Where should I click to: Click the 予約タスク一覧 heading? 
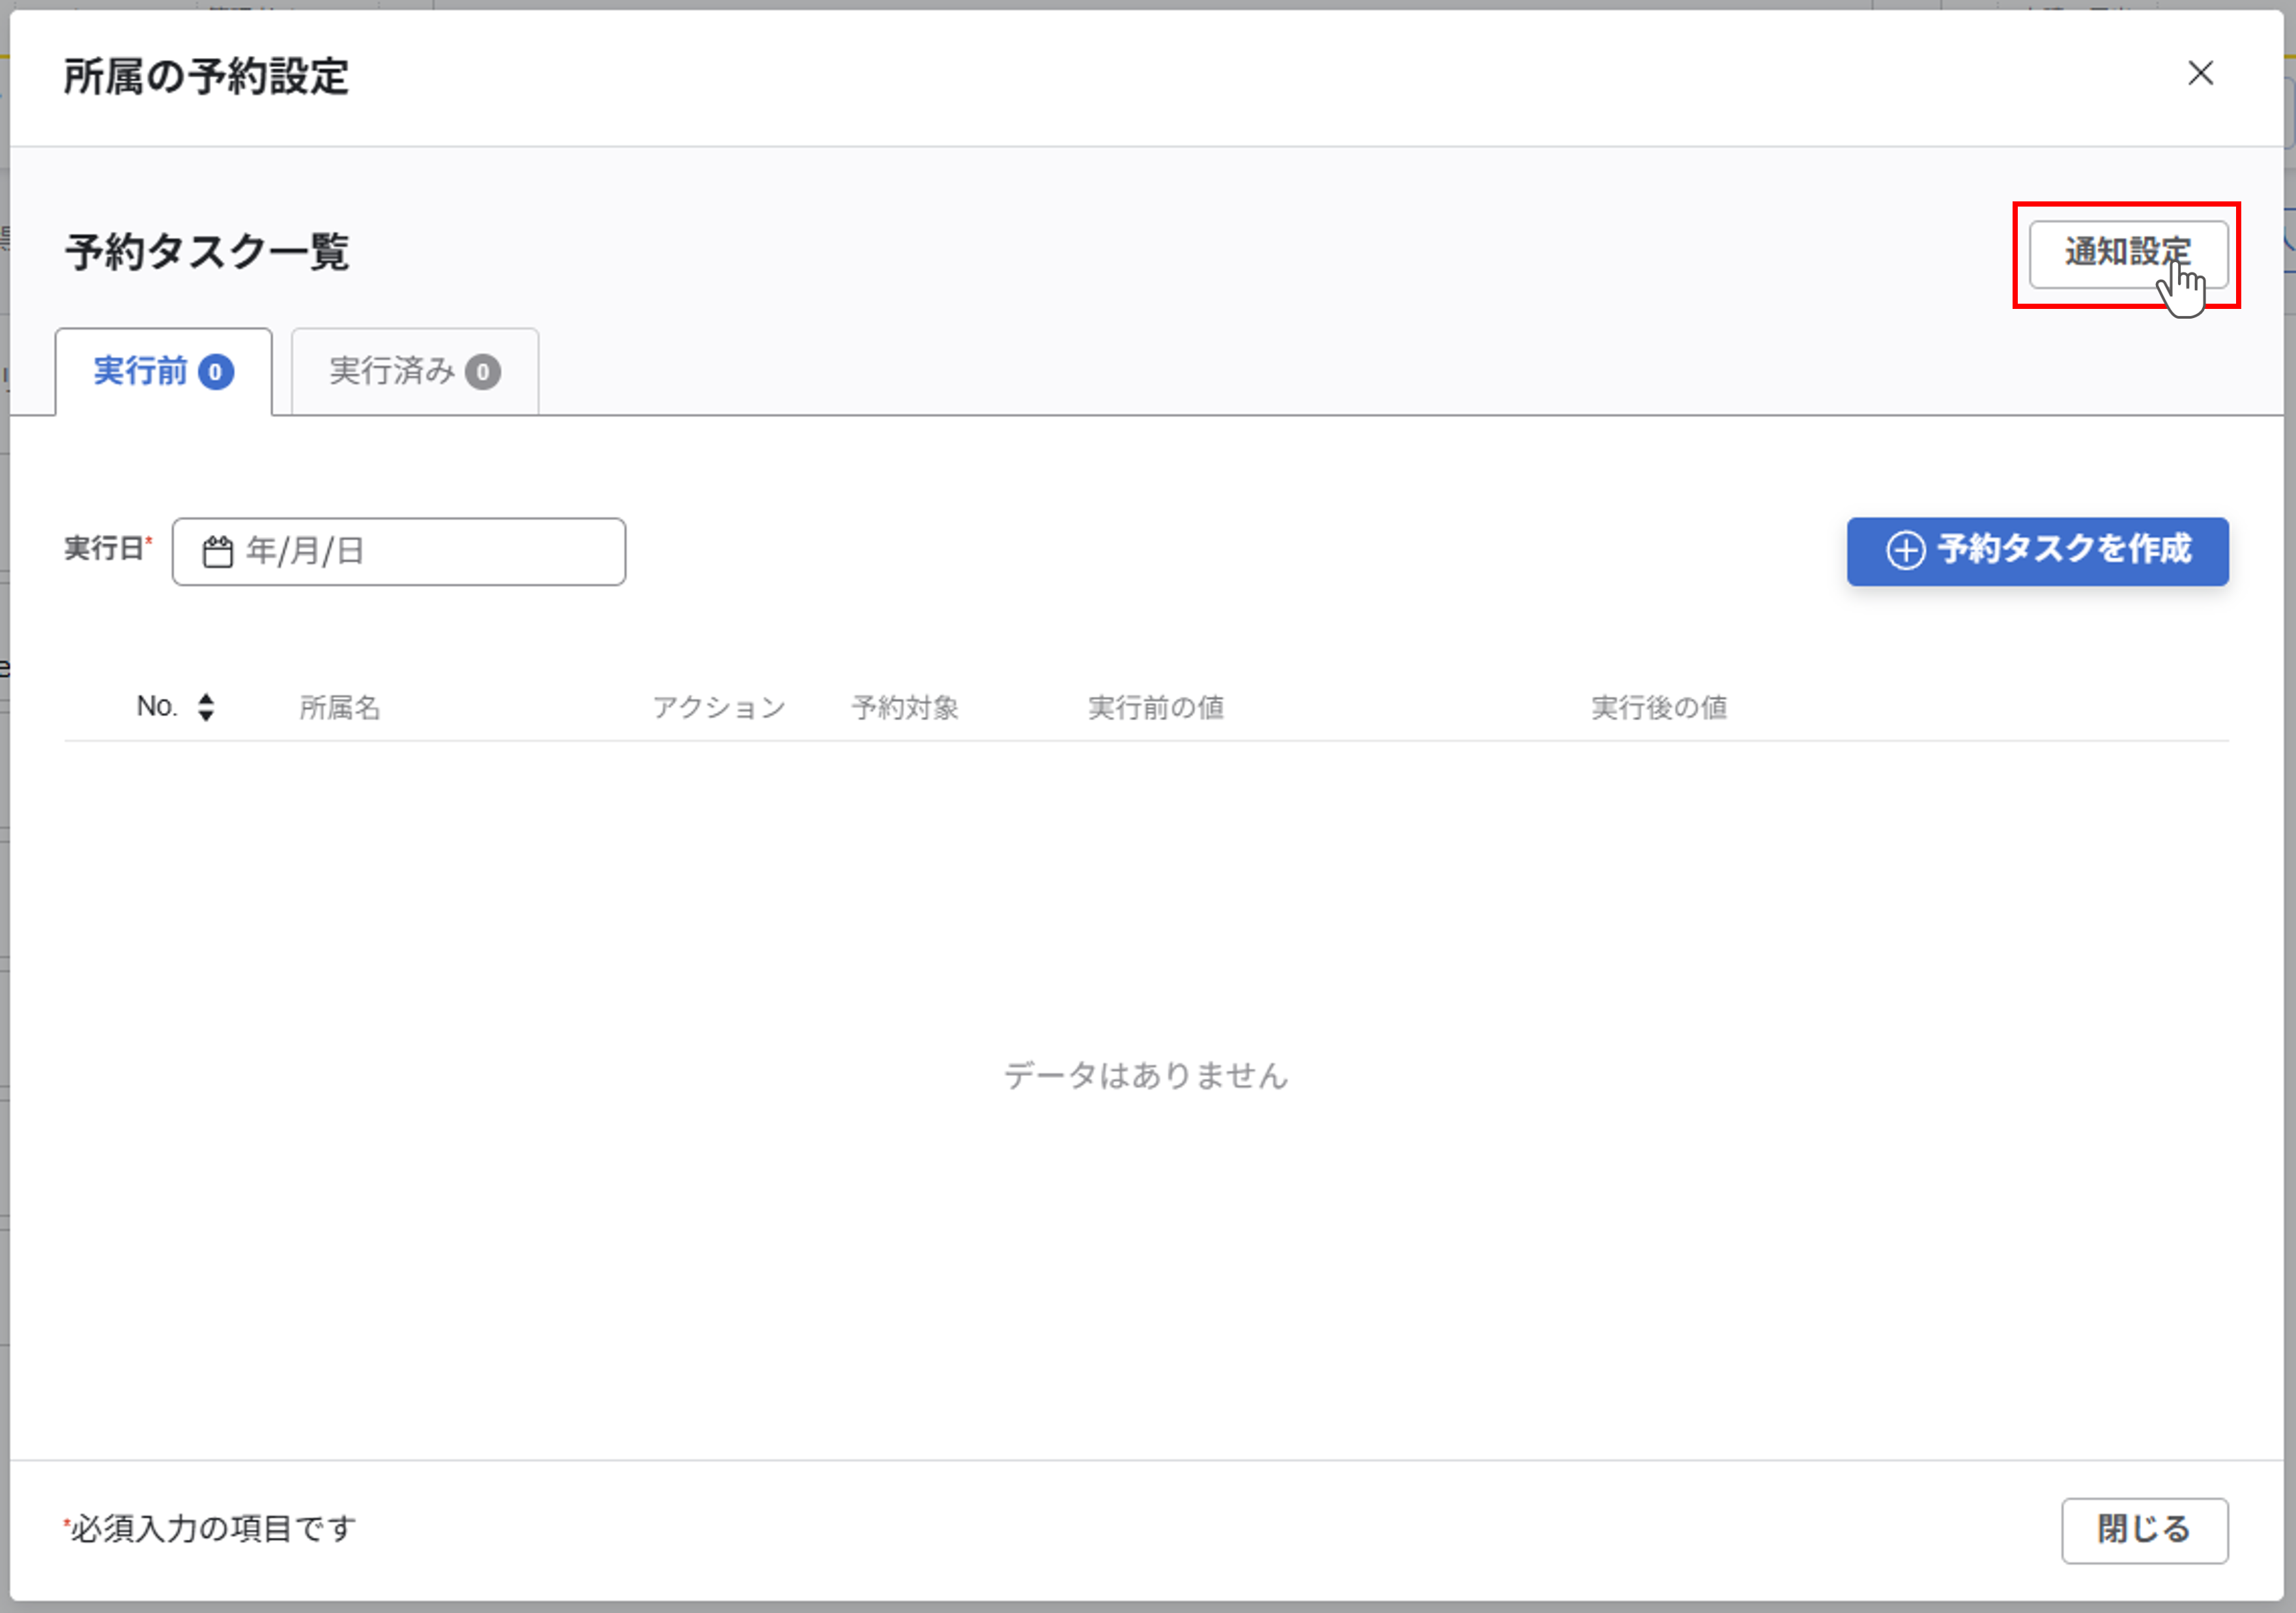[207, 252]
